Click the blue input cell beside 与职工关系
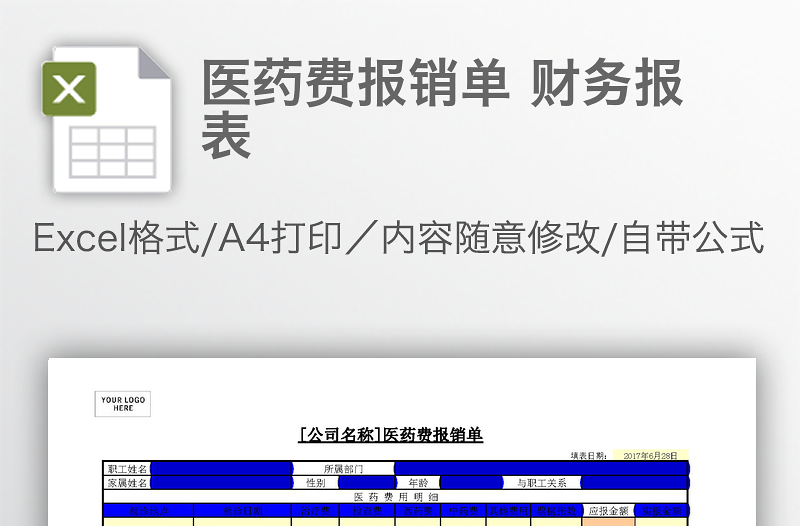Image resolution: width=800 pixels, height=526 pixels. pyautogui.click(x=635, y=483)
